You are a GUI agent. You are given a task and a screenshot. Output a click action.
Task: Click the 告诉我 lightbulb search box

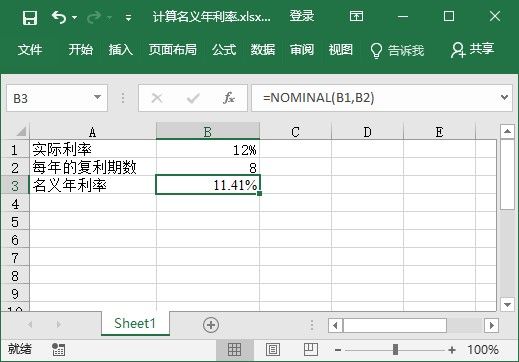[x=397, y=50]
